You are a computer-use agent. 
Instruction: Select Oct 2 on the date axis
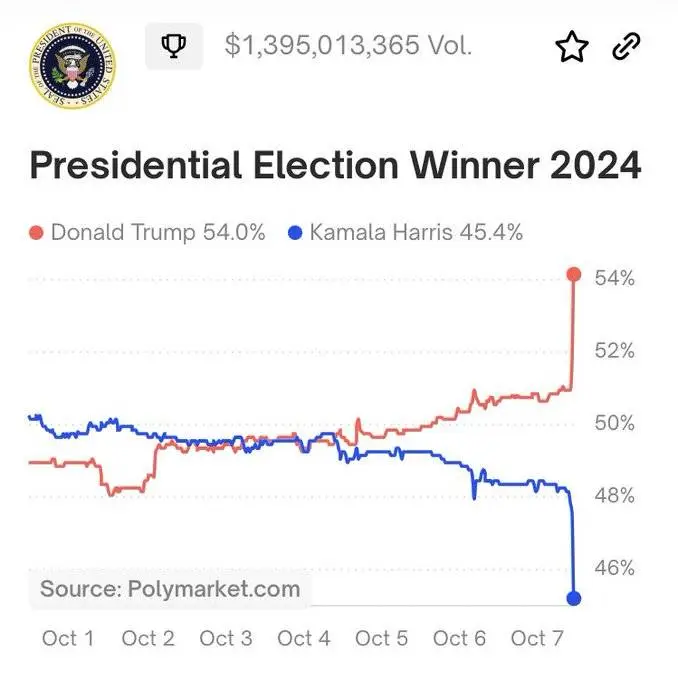coord(147,638)
